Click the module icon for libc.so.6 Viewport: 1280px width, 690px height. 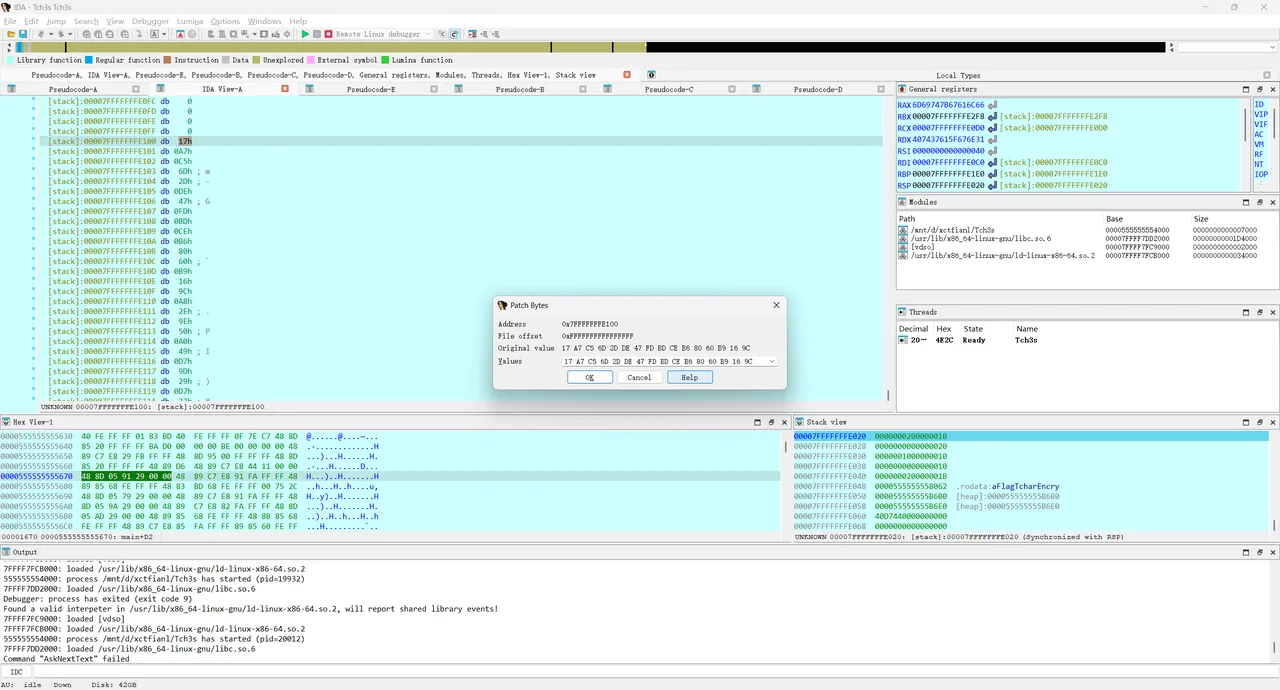click(x=903, y=239)
